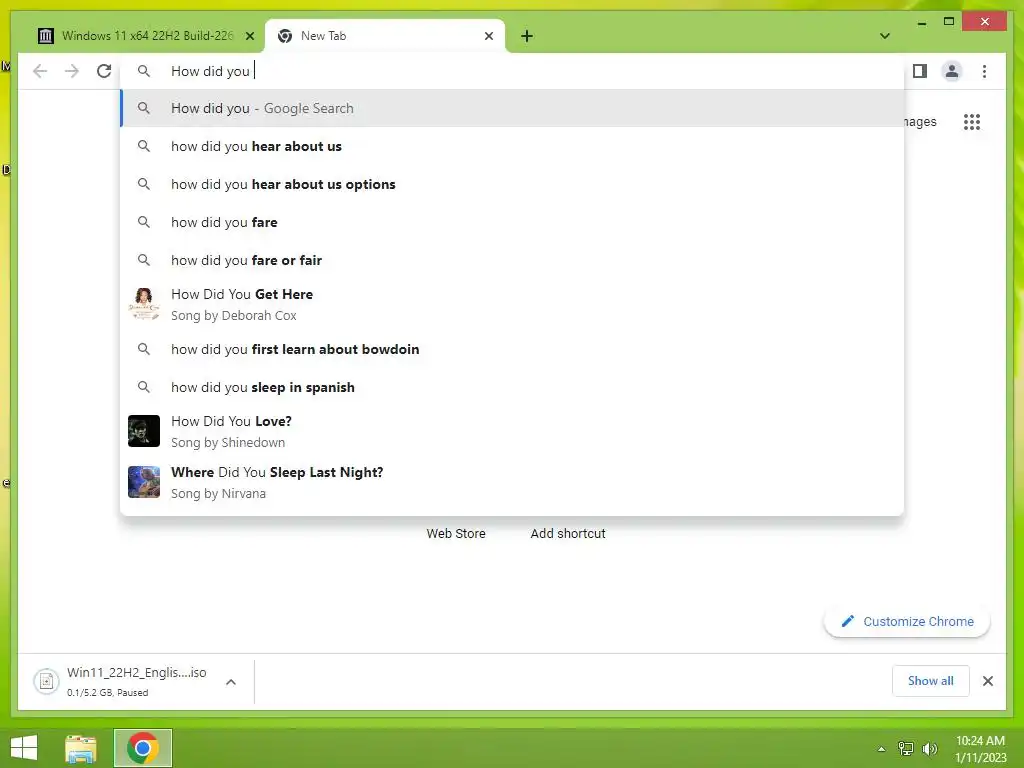This screenshot has width=1024, height=768.
Task: Open the Windows Start button
Action: pos(24,748)
